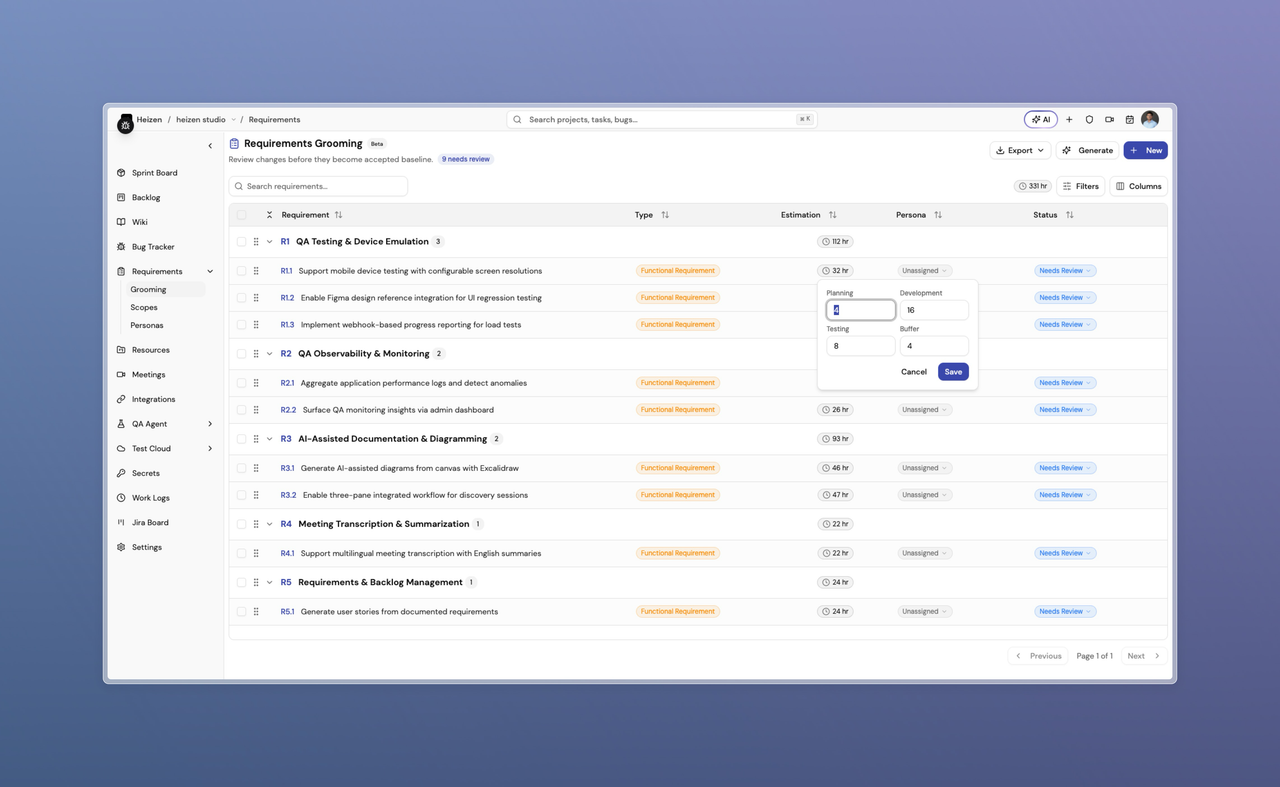Open the Meetings camera icon in sidebar
Screen dimensions: 1280x787
click(x=121, y=375)
